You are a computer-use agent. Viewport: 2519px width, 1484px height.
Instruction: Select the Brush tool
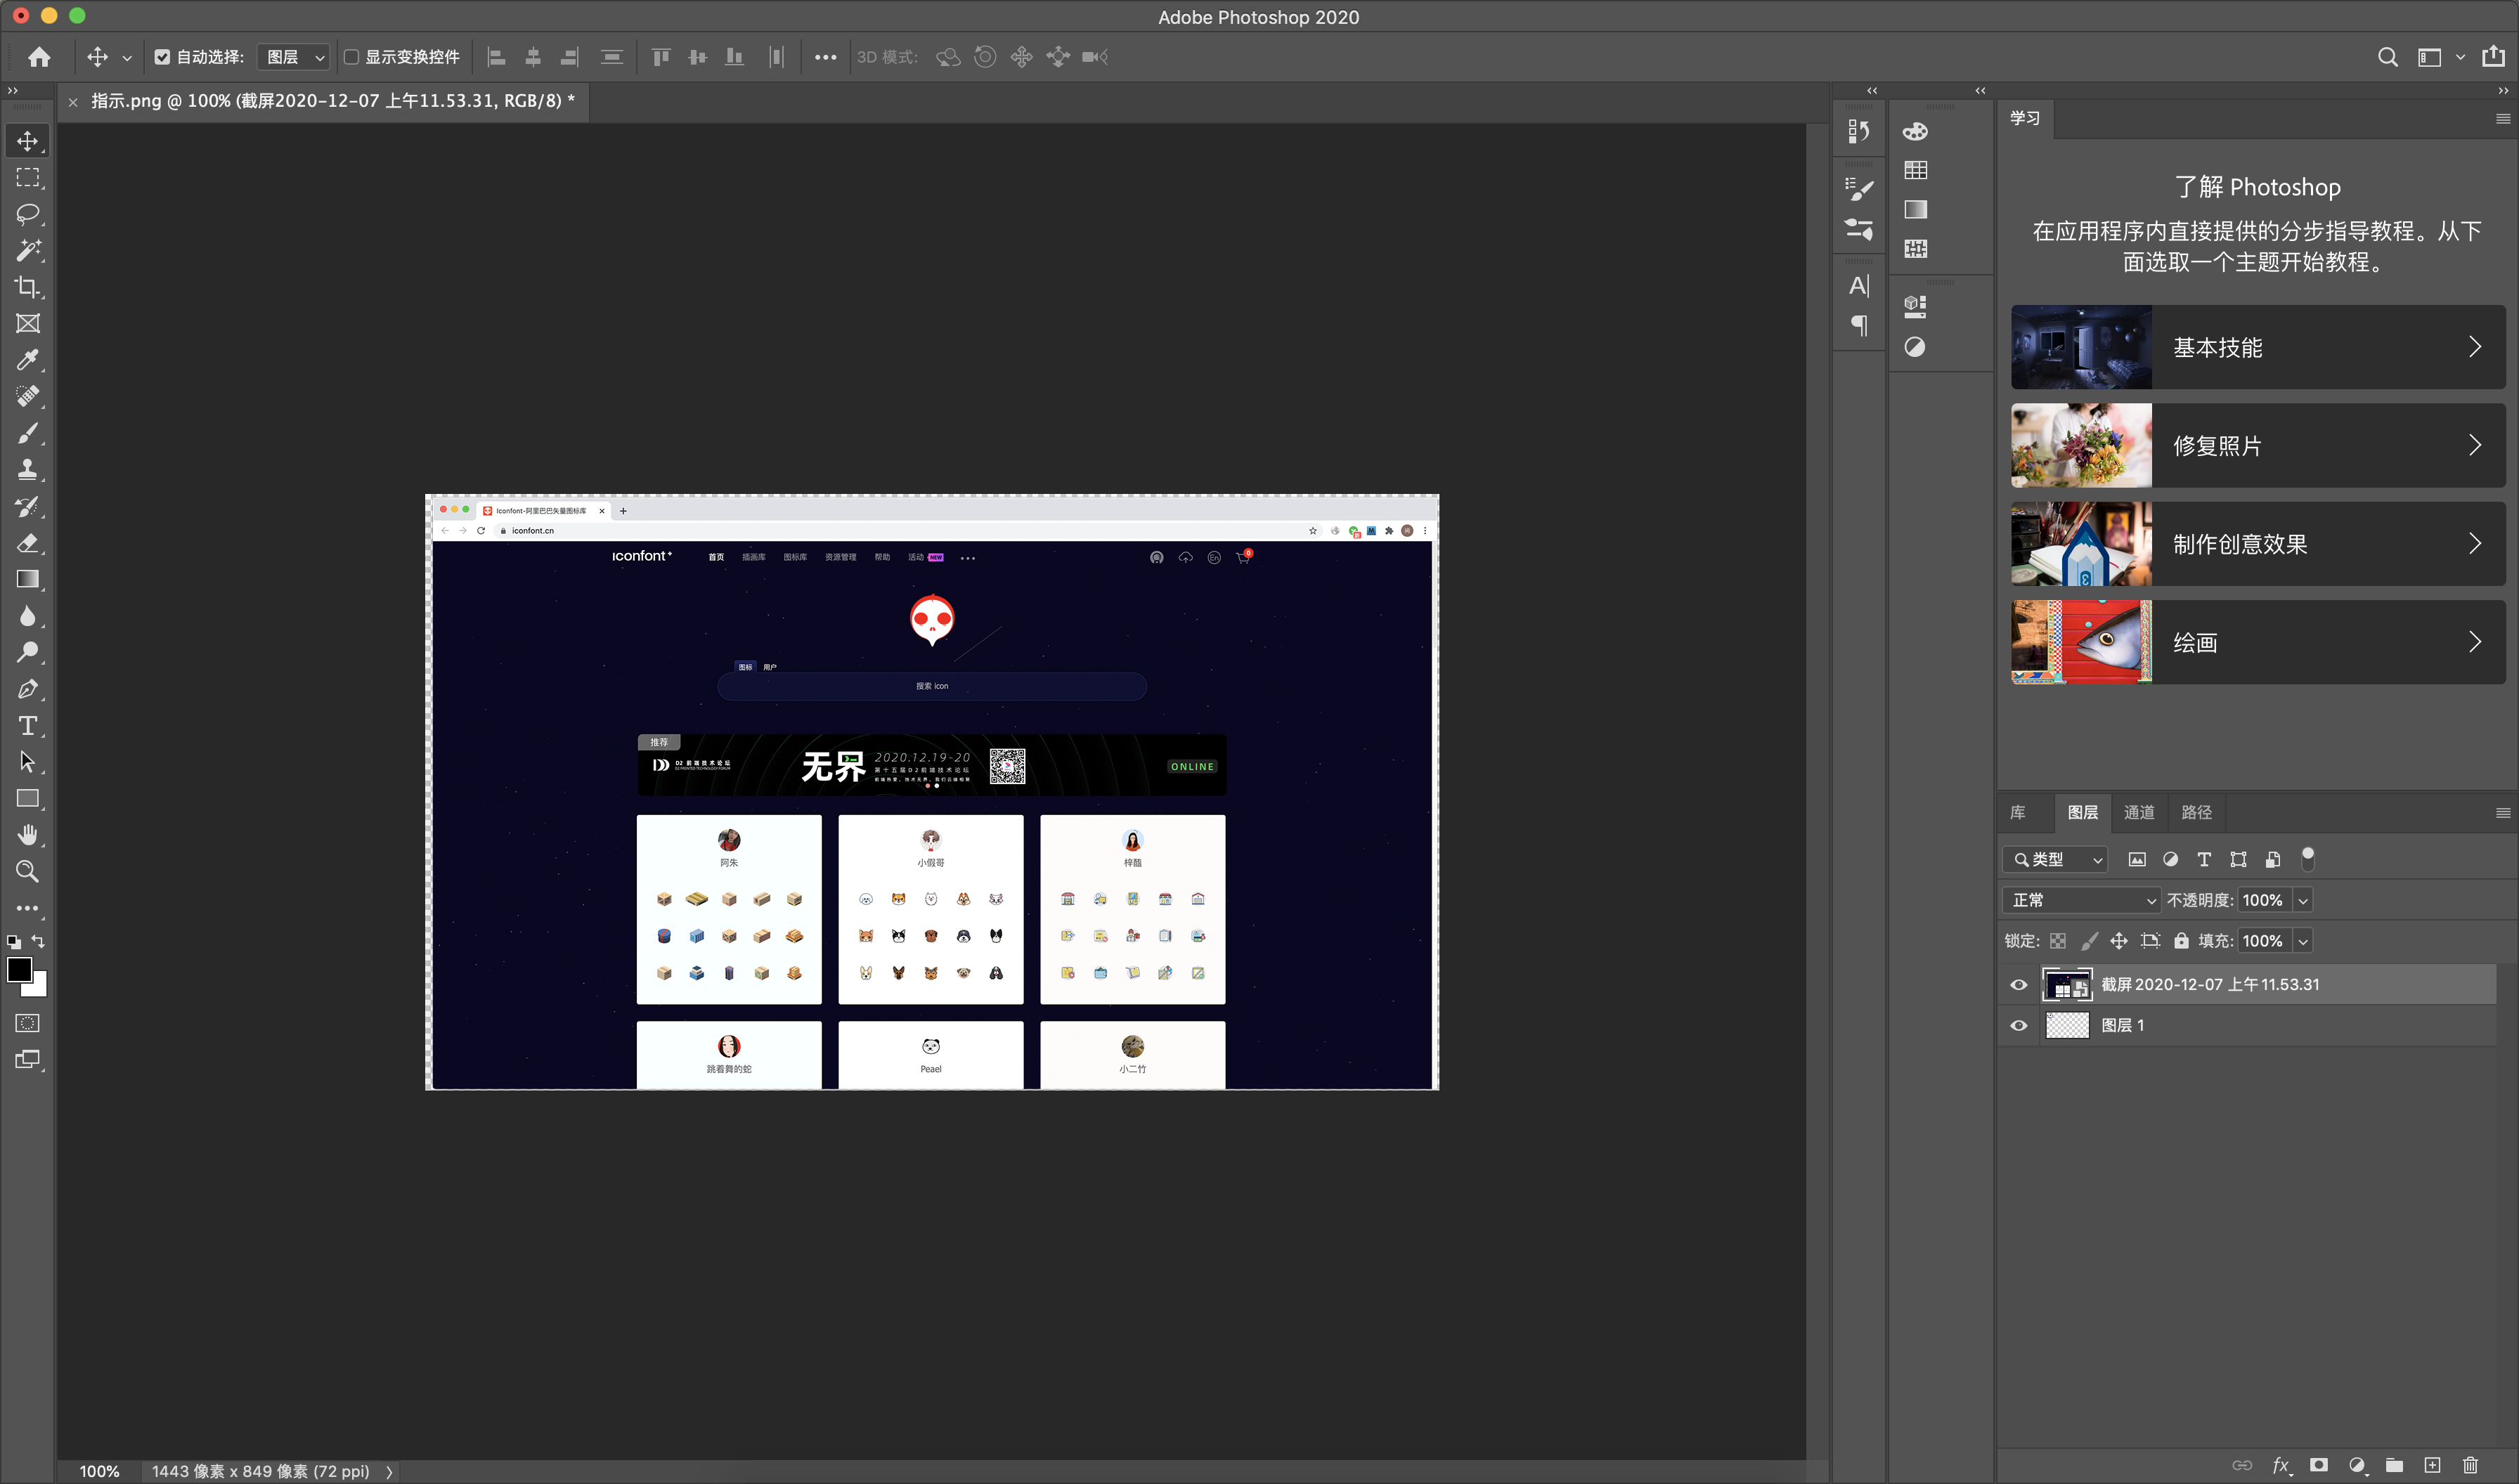(28, 433)
